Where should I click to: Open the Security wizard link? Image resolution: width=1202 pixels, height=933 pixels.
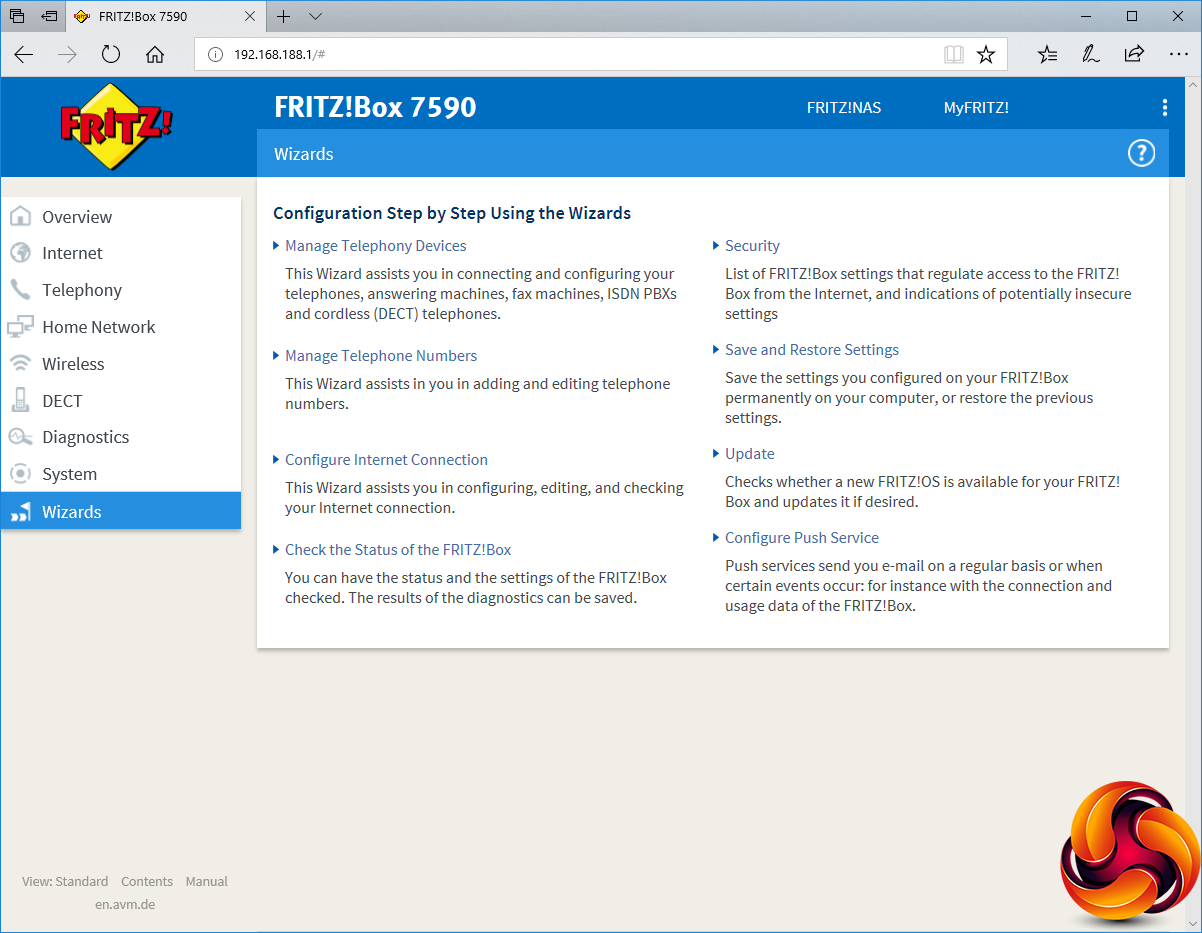pos(752,245)
